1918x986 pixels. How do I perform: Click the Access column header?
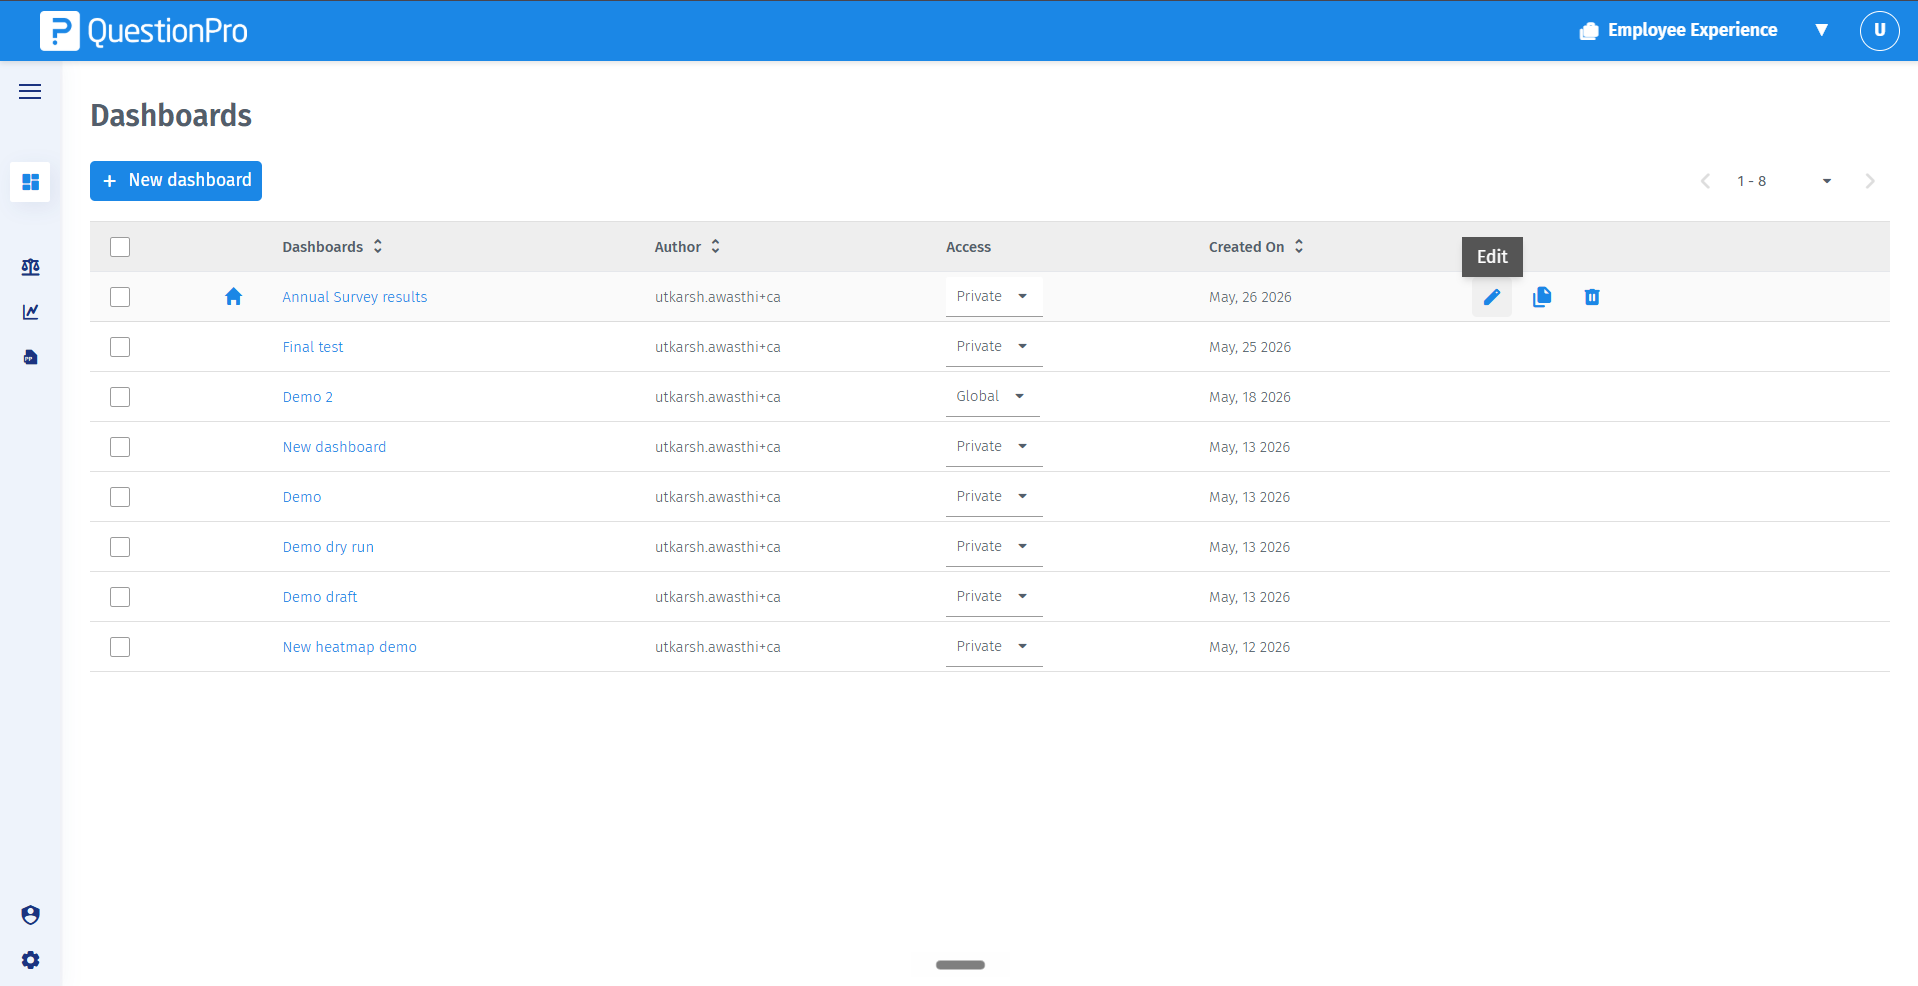pos(968,247)
